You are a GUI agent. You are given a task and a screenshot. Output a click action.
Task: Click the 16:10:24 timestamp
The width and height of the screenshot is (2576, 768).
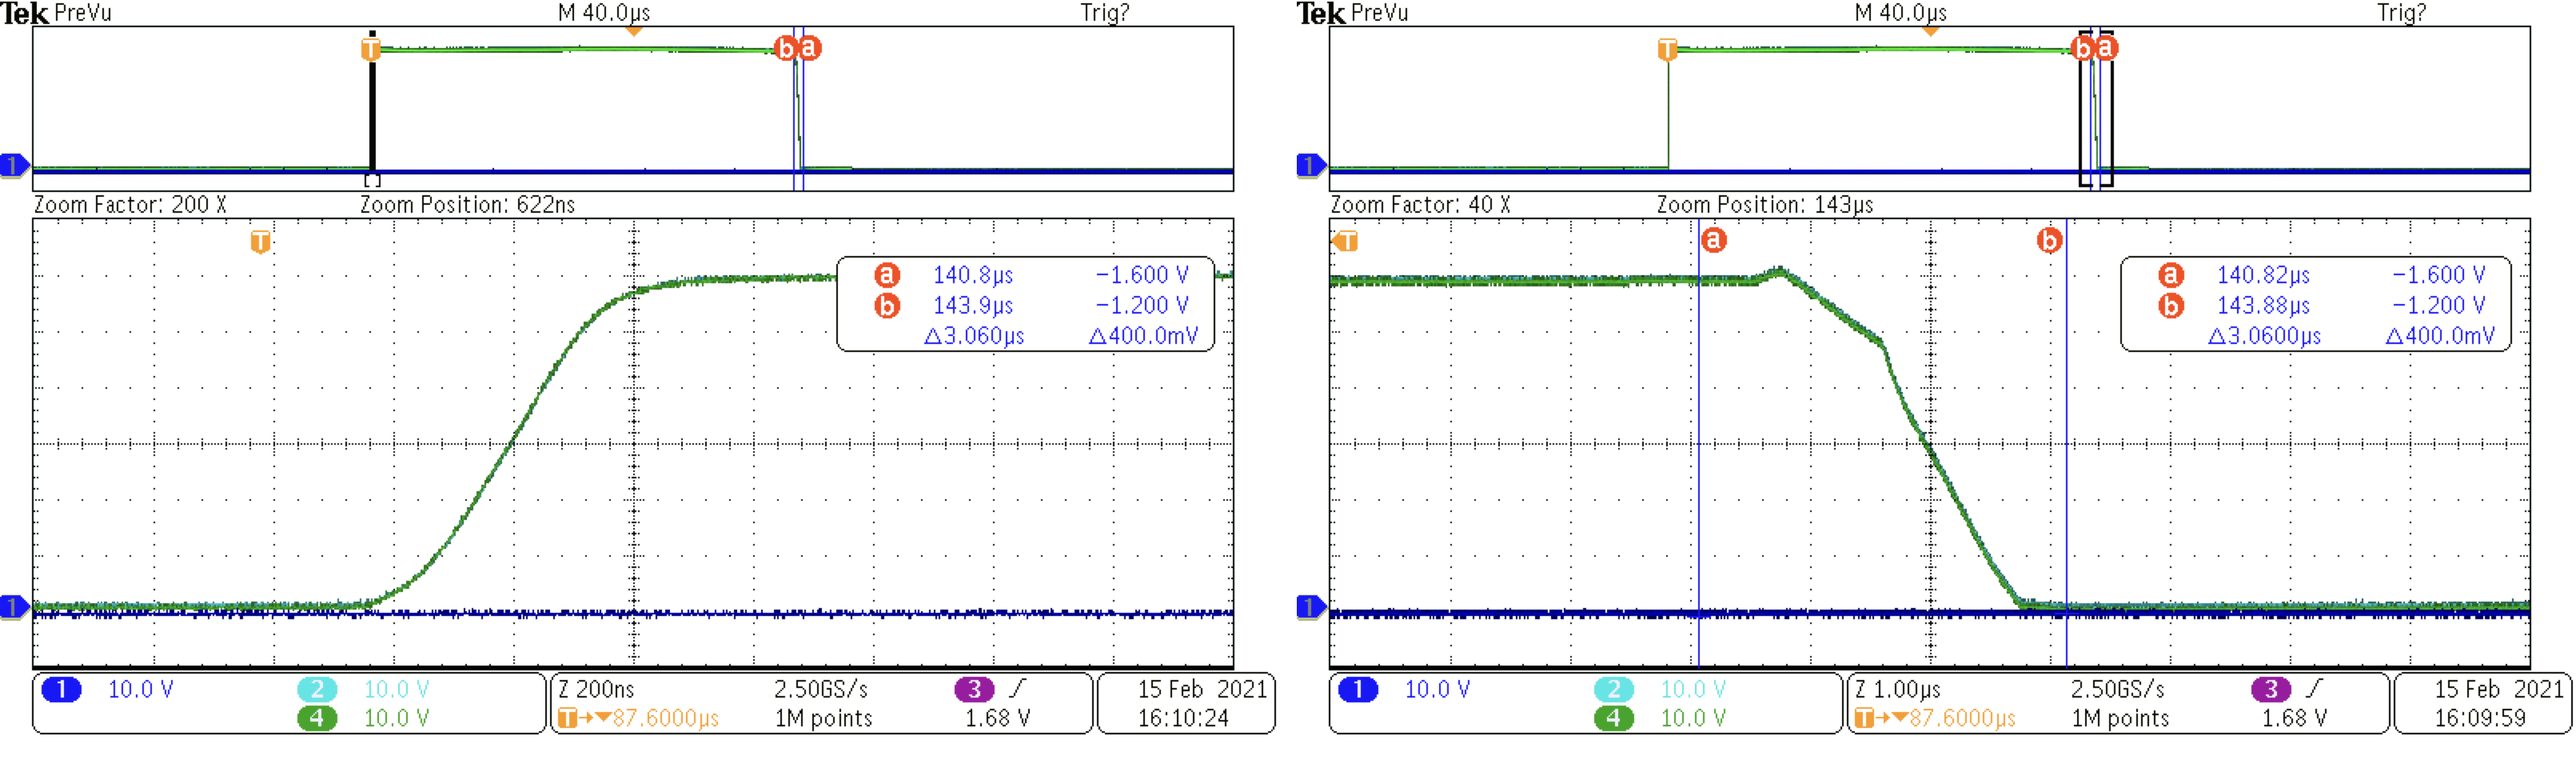1183,718
